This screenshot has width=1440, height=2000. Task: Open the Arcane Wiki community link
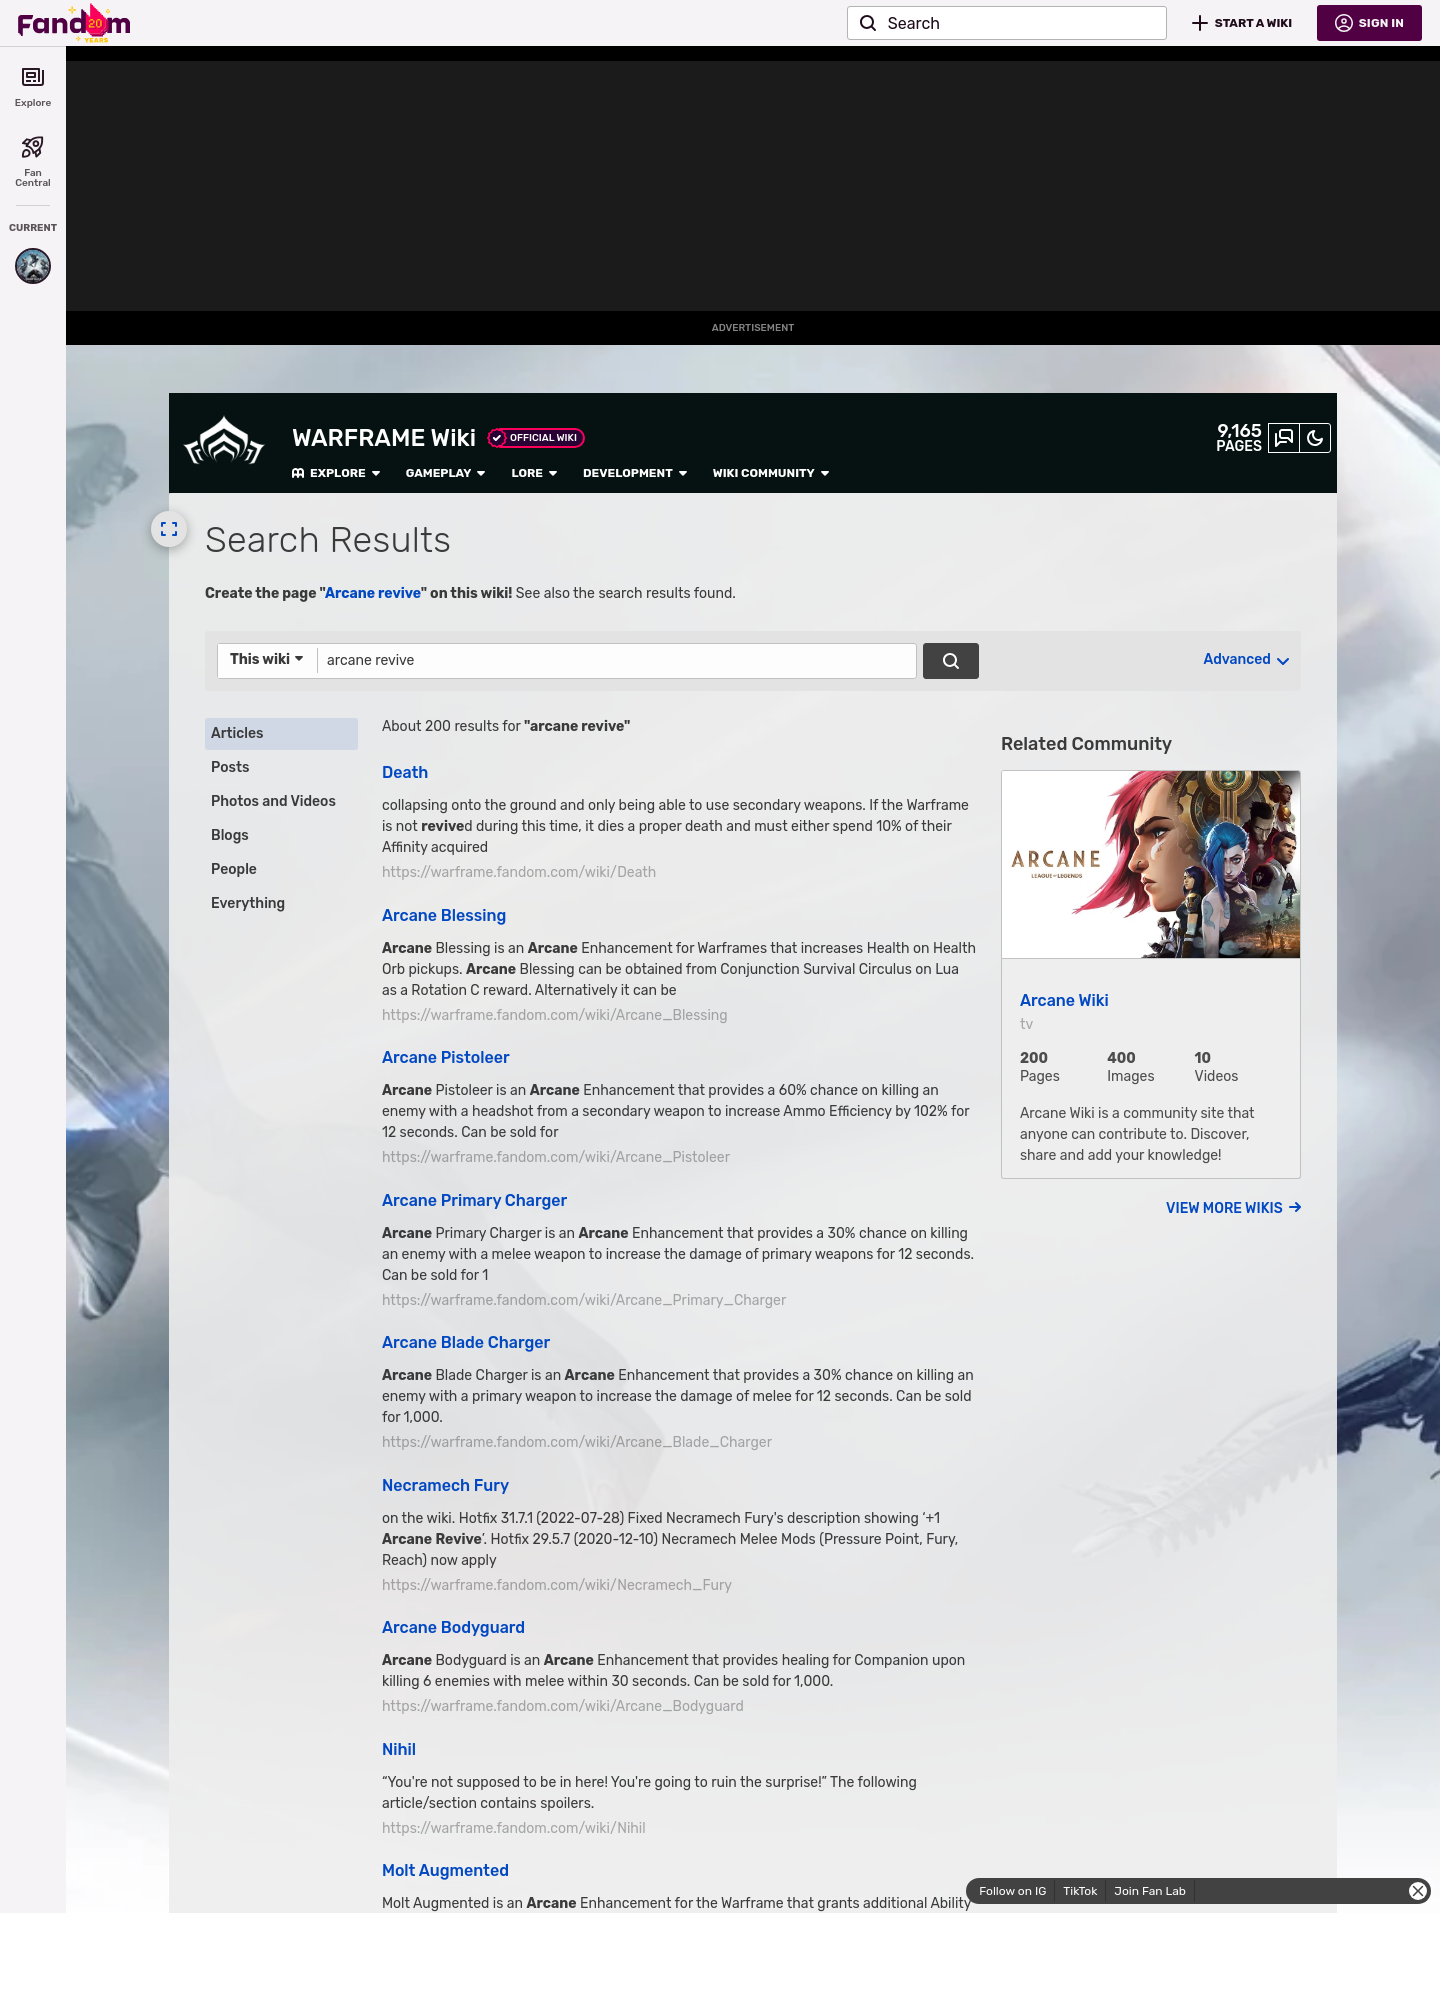(x=1064, y=1000)
